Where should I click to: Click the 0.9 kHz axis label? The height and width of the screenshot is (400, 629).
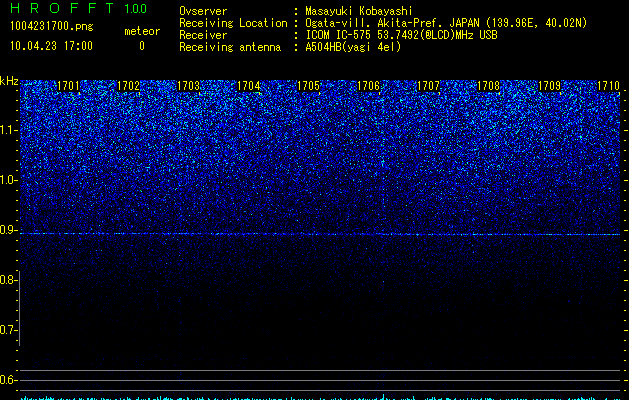[9, 230]
